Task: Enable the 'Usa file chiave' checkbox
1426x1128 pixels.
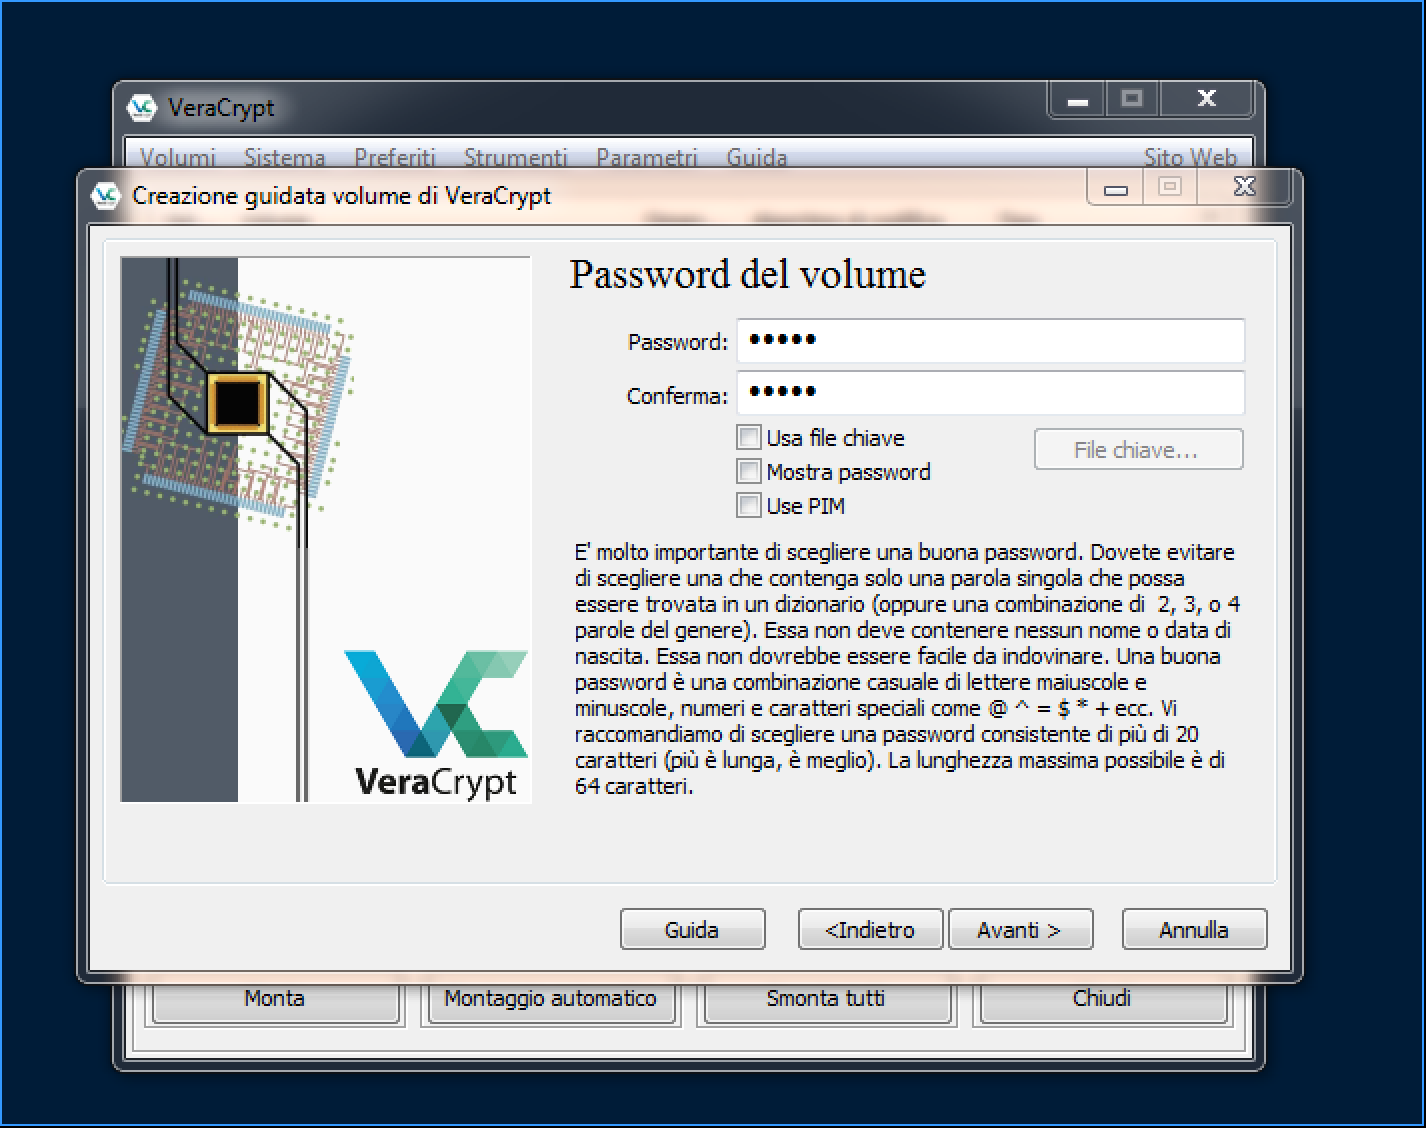Action: click(x=748, y=437)
